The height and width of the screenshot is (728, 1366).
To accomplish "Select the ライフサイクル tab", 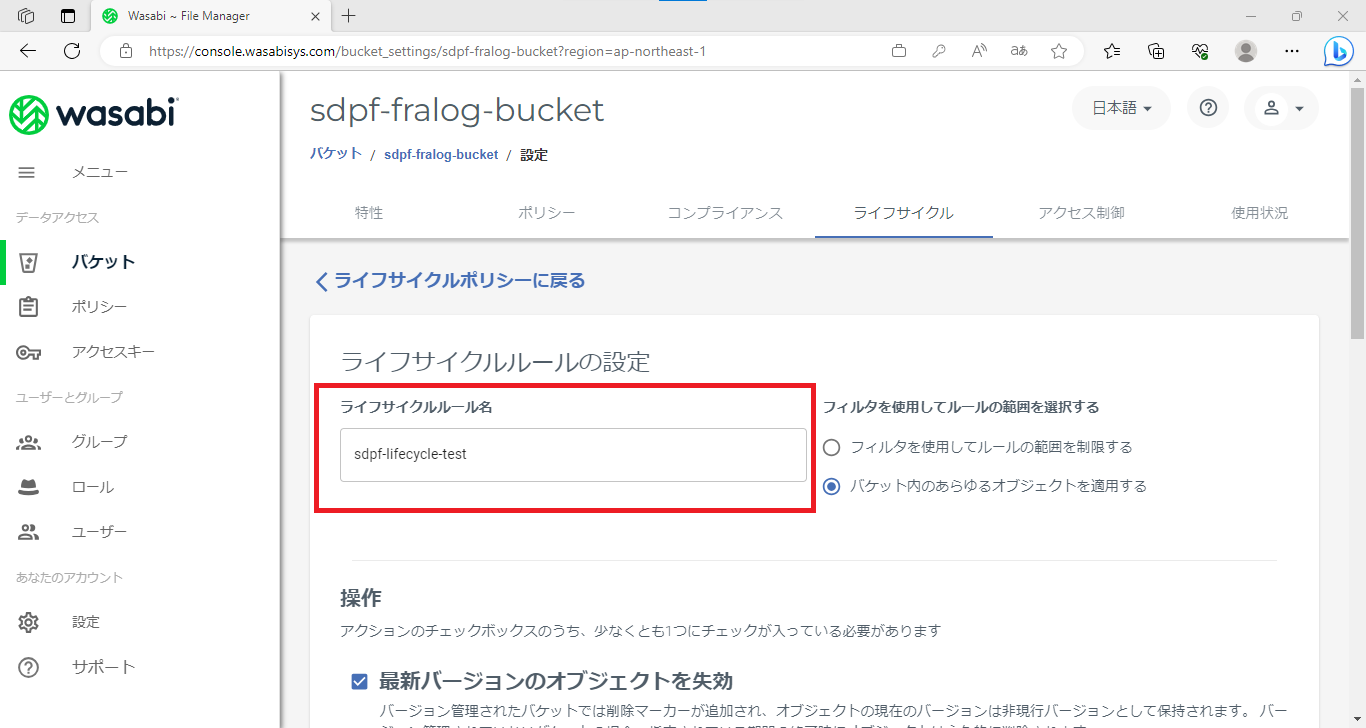I will coord(904,213).
